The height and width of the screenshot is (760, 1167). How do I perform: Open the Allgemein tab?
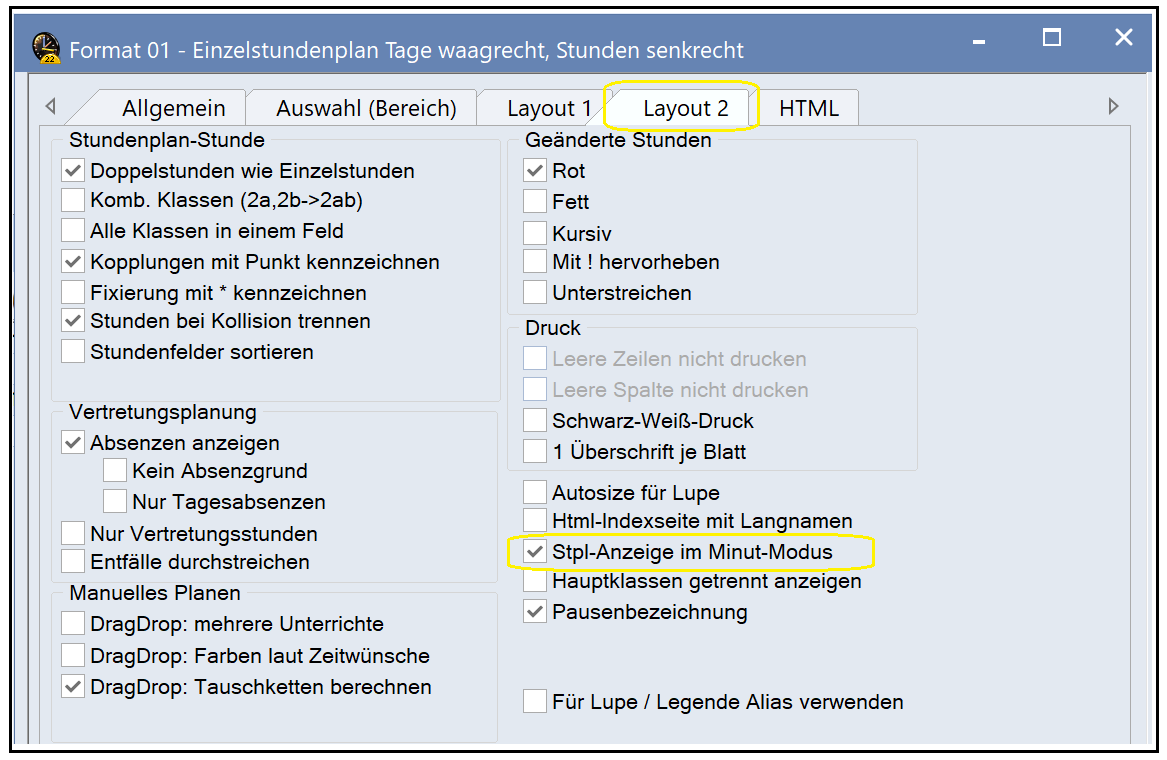(173, 108)
